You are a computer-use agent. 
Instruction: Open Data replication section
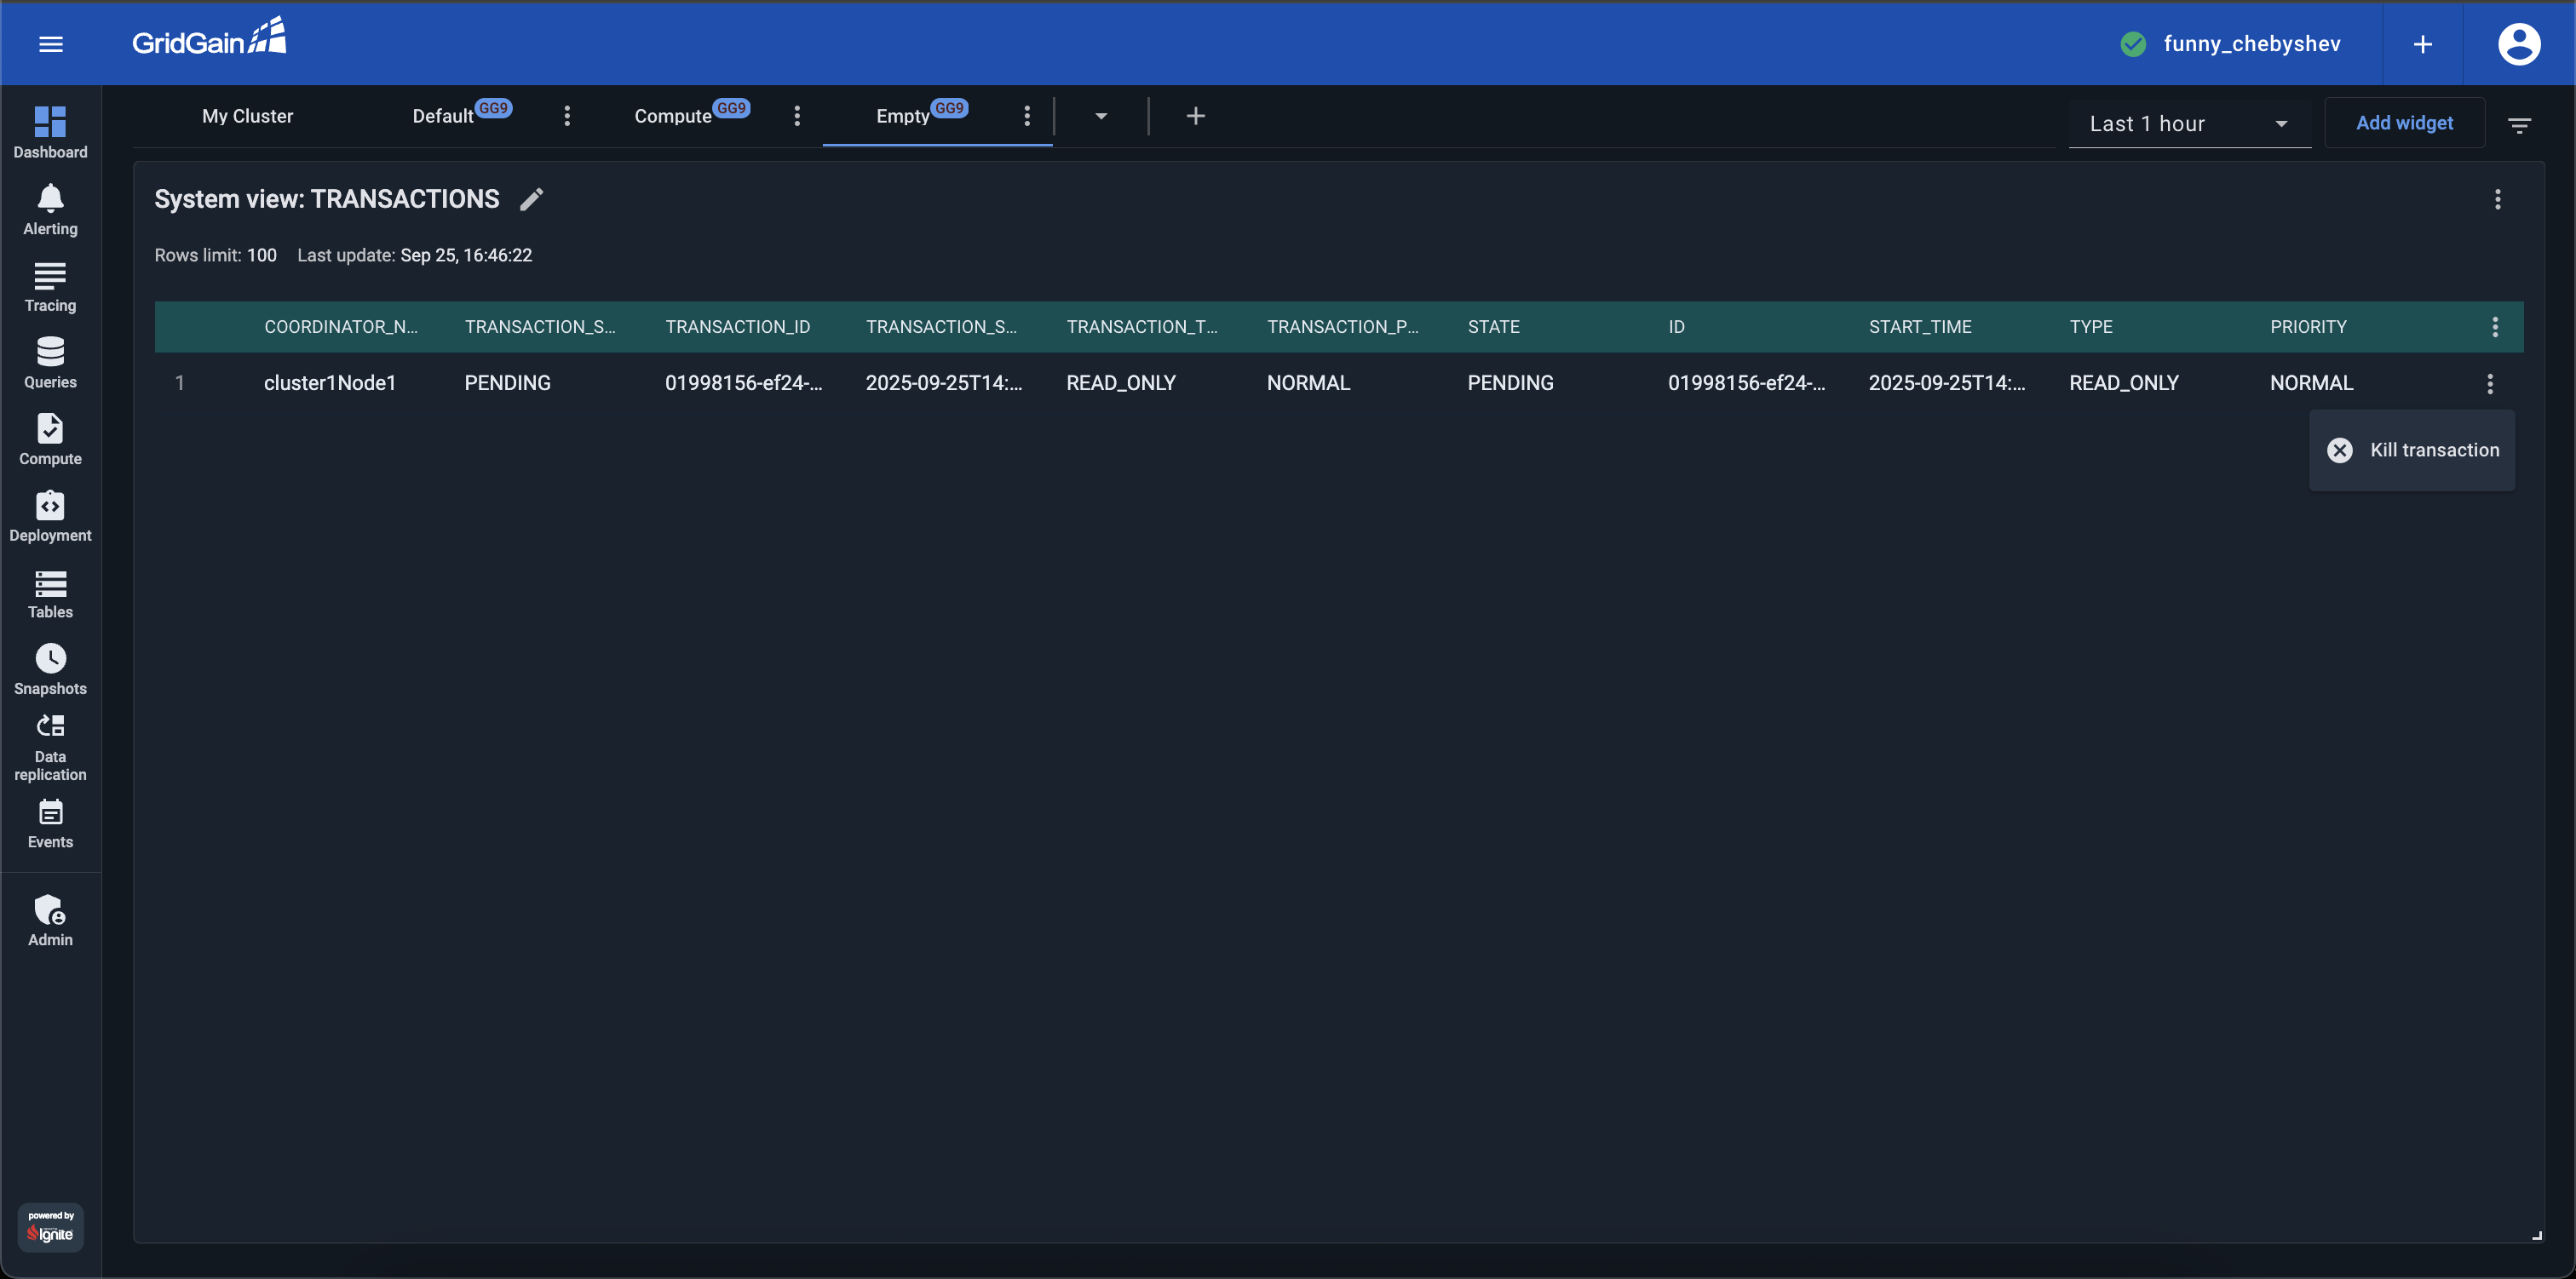[x=50, y=747]
